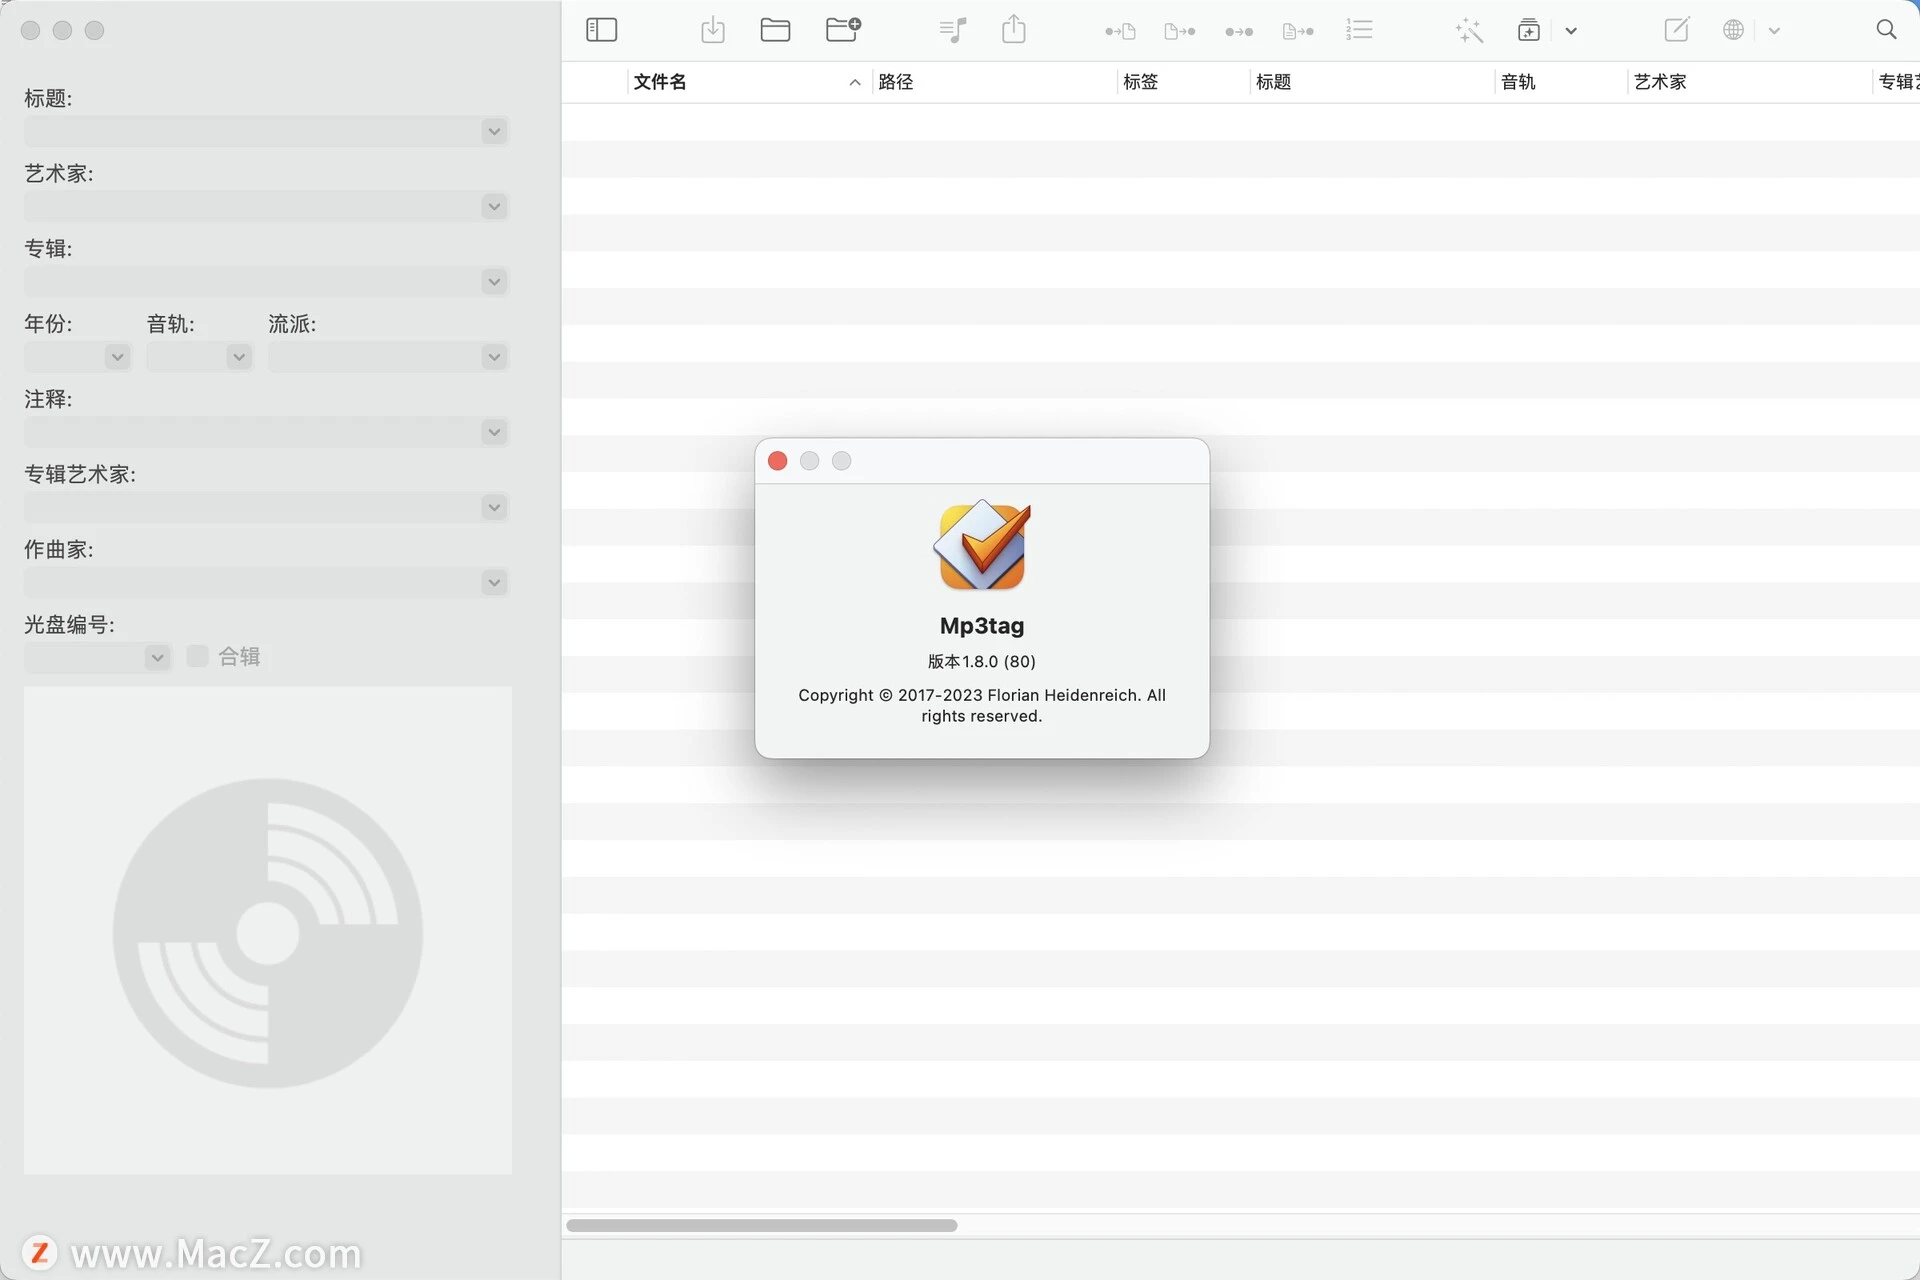This screenshot has width=1920, height=1280.
Task: Expand the 艺术家 field dropdown
Action: (494, 206)
